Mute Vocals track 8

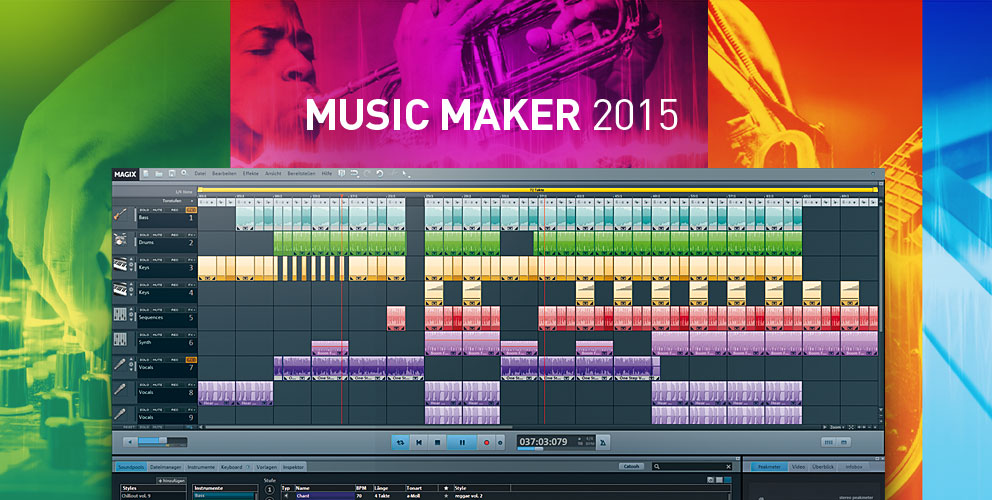(158, 385)
